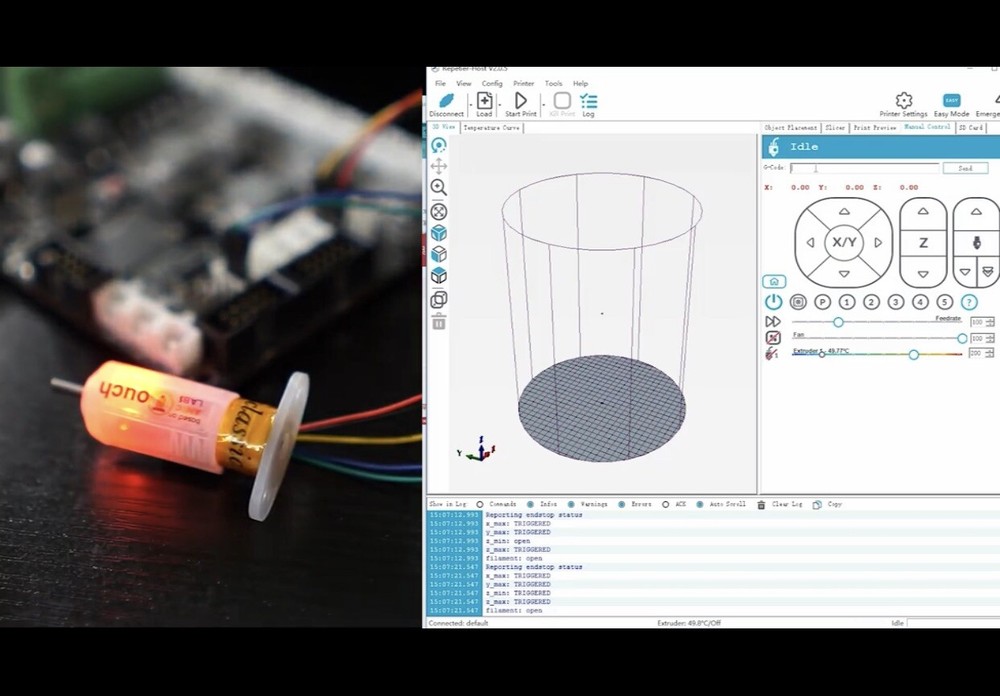The width and height of the screenshot is (1000, 696).
Task: Click the Disconnect printer icon
Action: pyautogui.click(x=446, y=101)
